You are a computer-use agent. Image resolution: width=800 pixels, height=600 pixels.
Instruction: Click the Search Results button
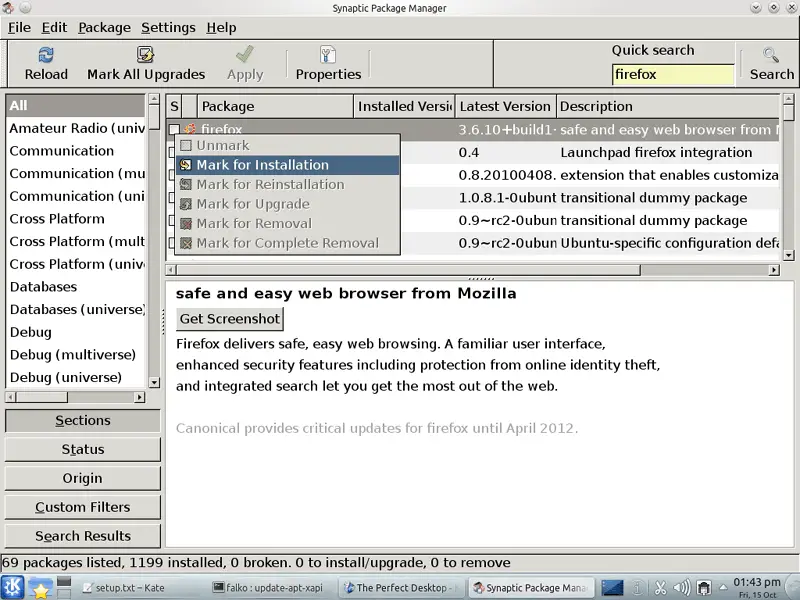[x=83, y=536]
